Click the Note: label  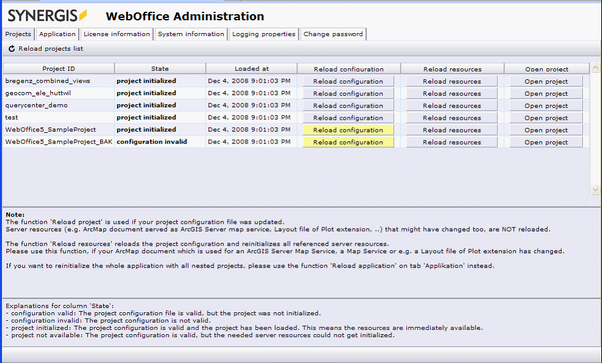point(15,215)
